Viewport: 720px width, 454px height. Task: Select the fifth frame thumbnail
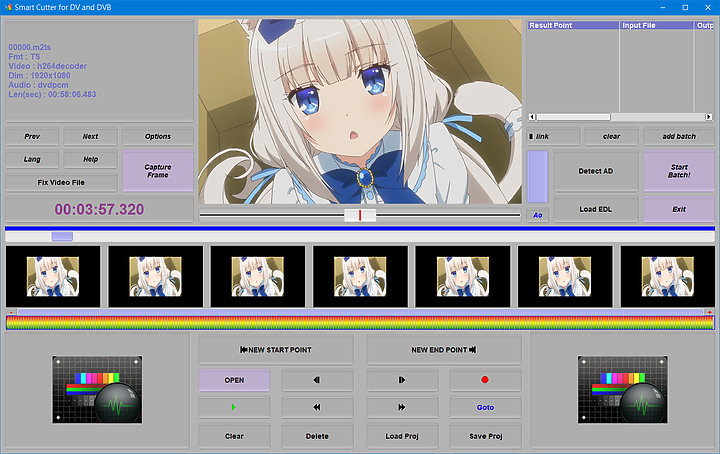click(462, 276)
